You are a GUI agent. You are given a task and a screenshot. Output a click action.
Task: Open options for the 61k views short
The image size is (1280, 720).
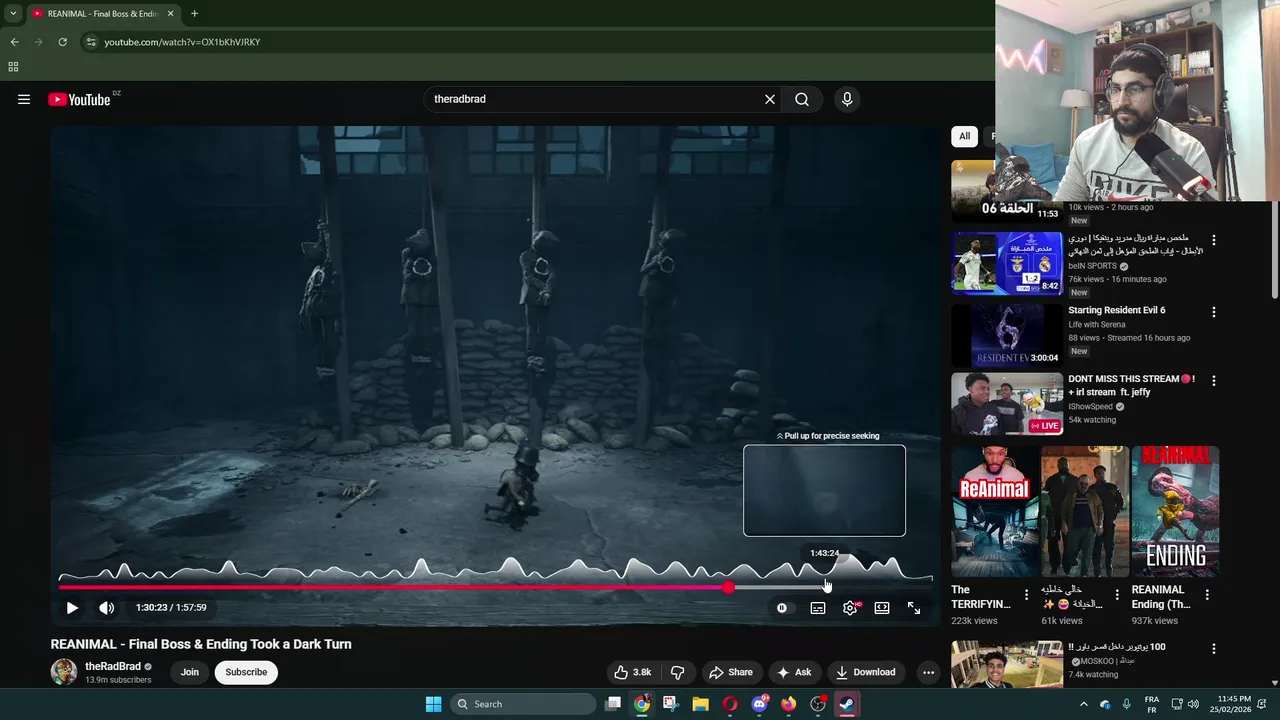point(1117,595)
